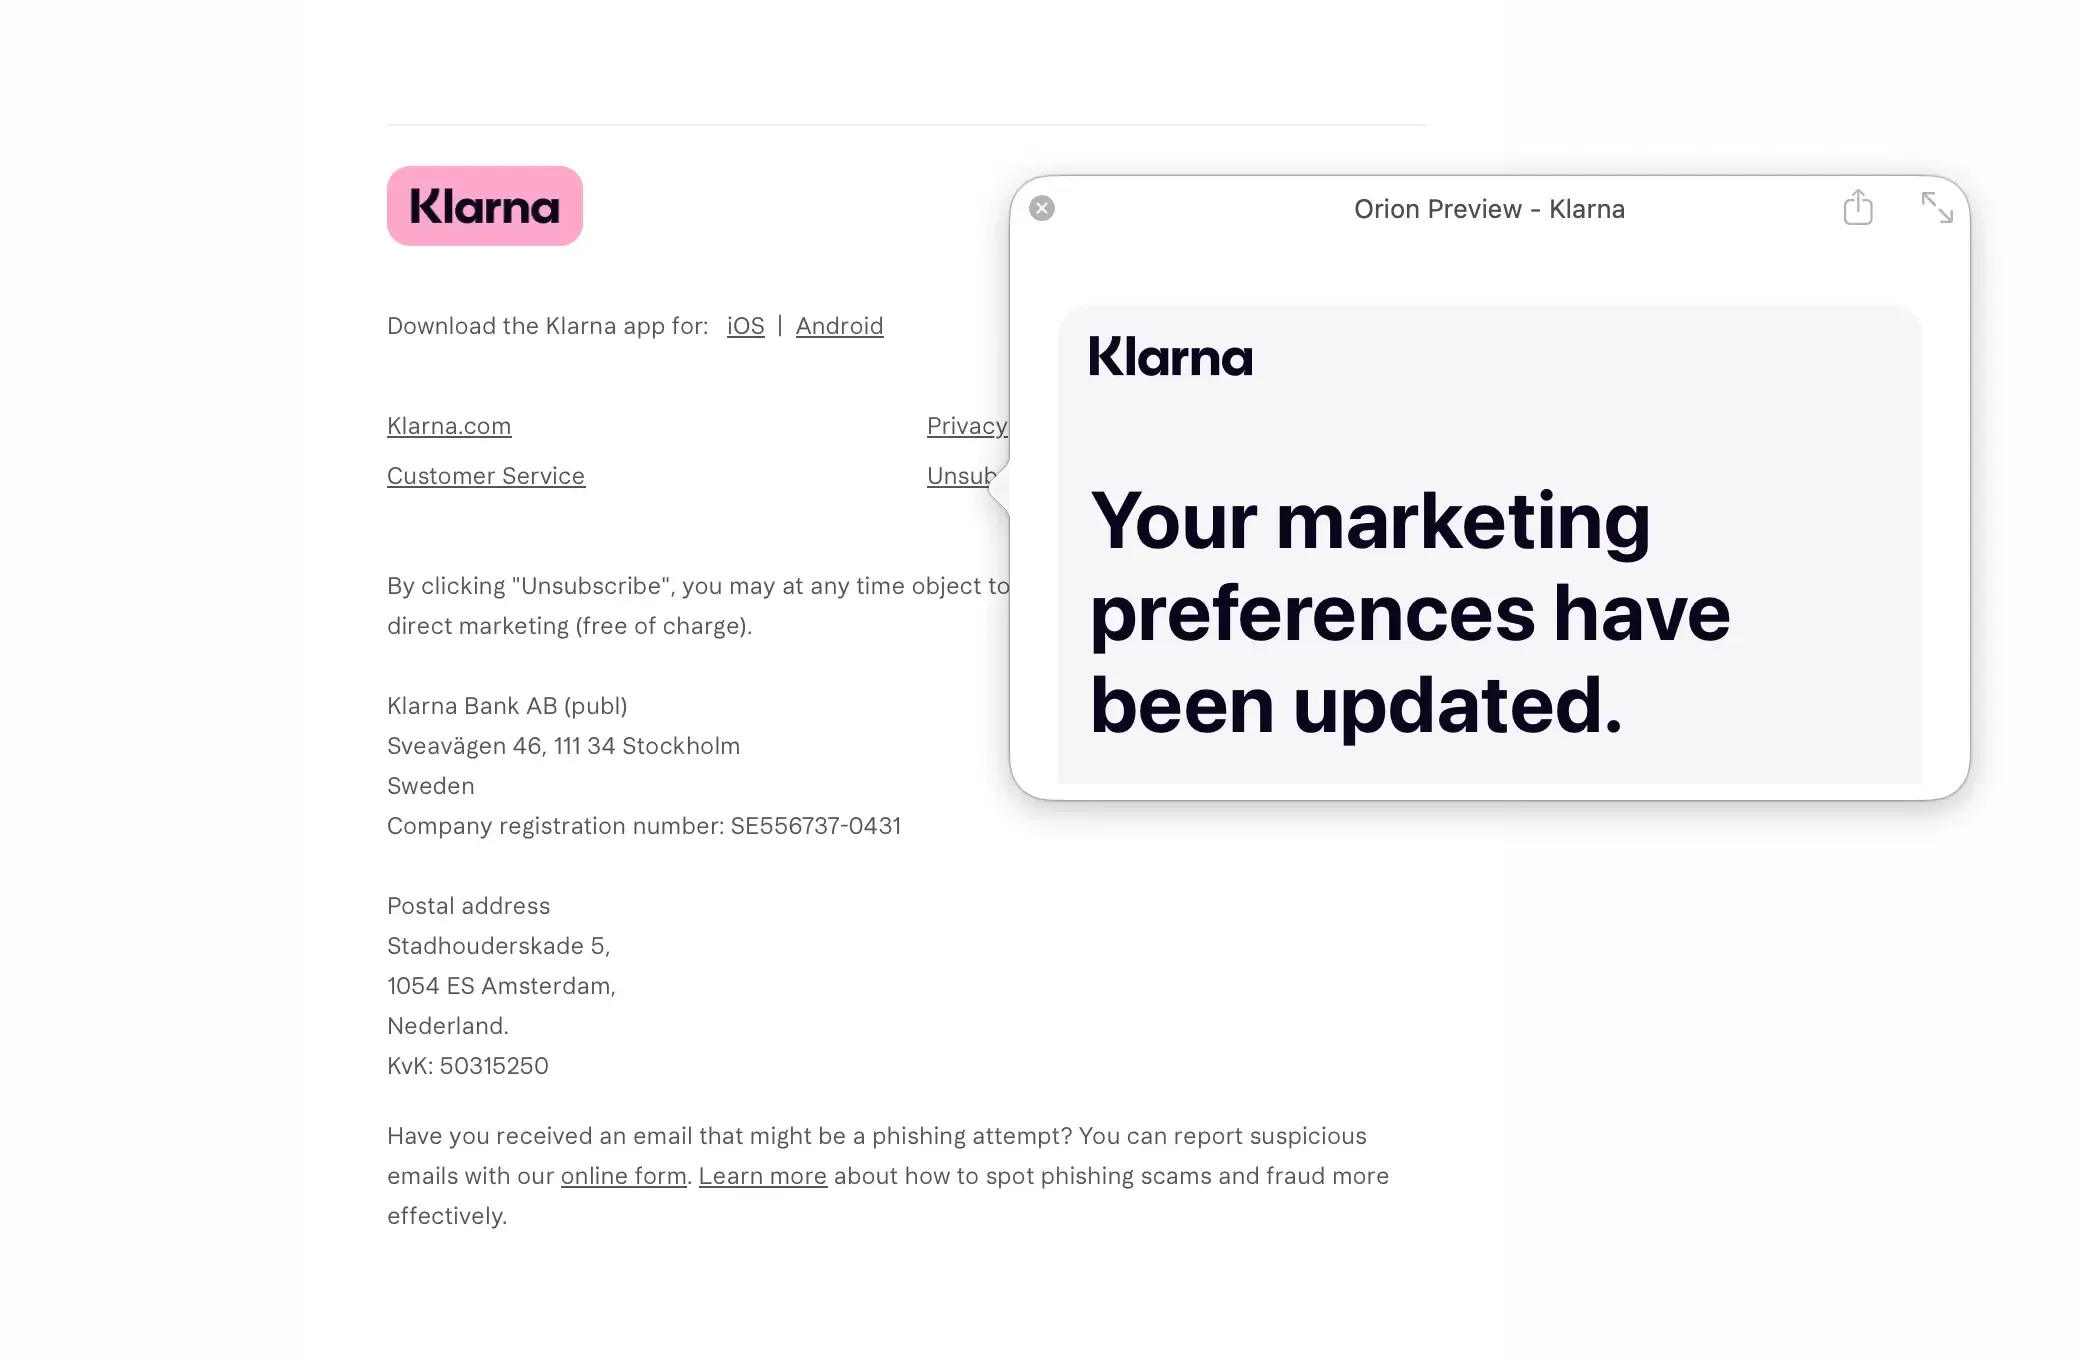Click the partially hidden Unsubscribe link
This screenshot has height=1360, width=2096.
pos(959,476)
